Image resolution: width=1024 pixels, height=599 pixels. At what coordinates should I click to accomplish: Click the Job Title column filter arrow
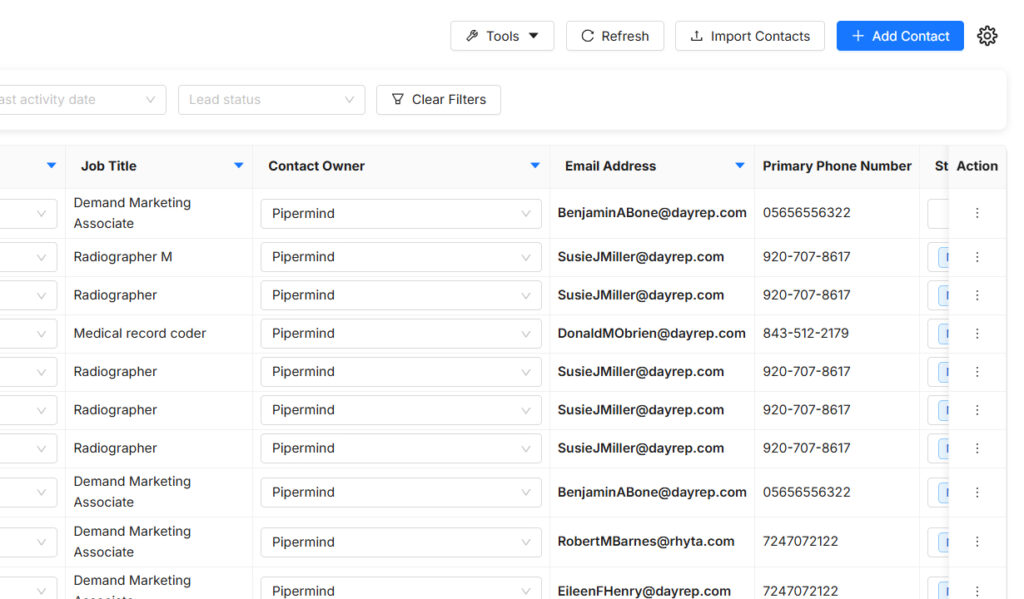click(238, 166)
